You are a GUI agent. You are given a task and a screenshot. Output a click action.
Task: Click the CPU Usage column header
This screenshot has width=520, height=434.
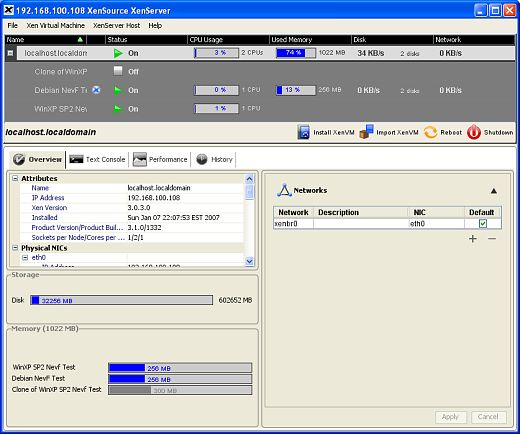(x=228, y=40)
